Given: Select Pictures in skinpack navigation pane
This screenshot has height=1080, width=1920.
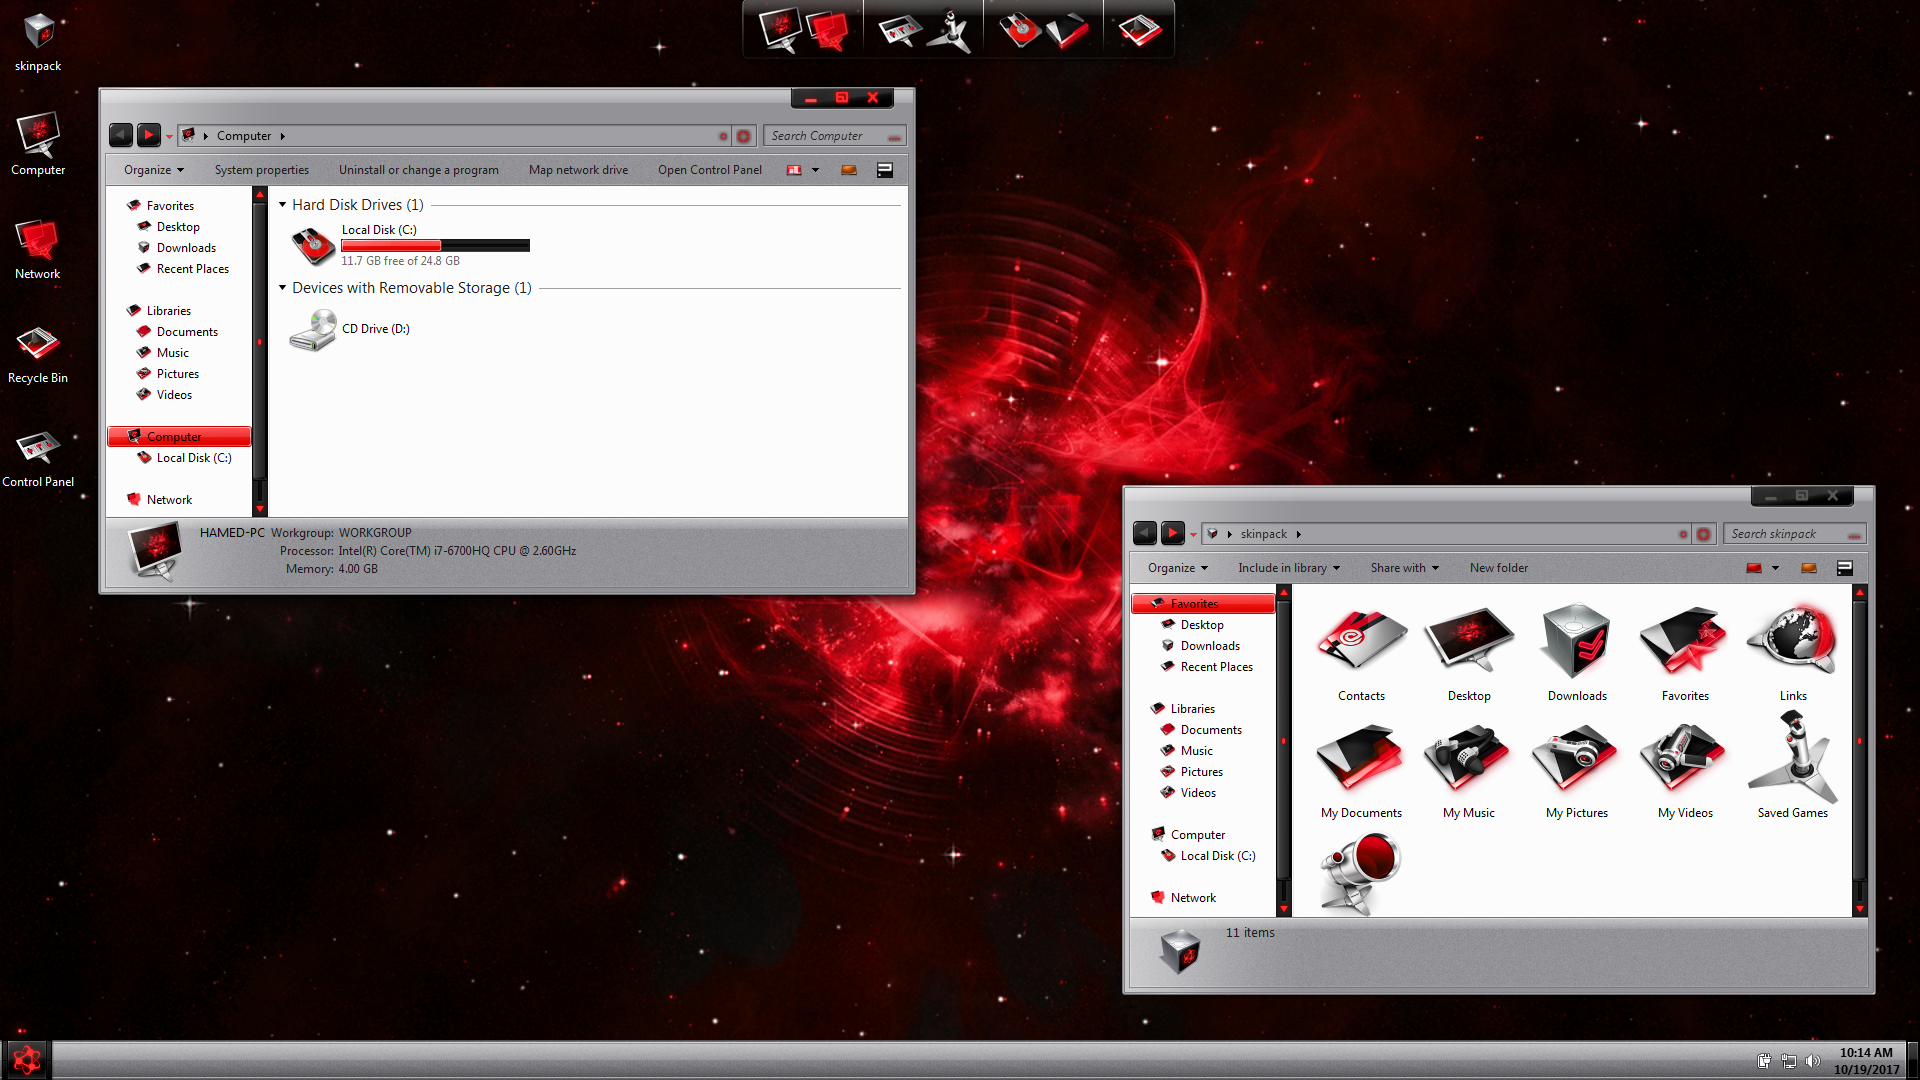Looking at the screenshot, I should (x=1201, y=772).
